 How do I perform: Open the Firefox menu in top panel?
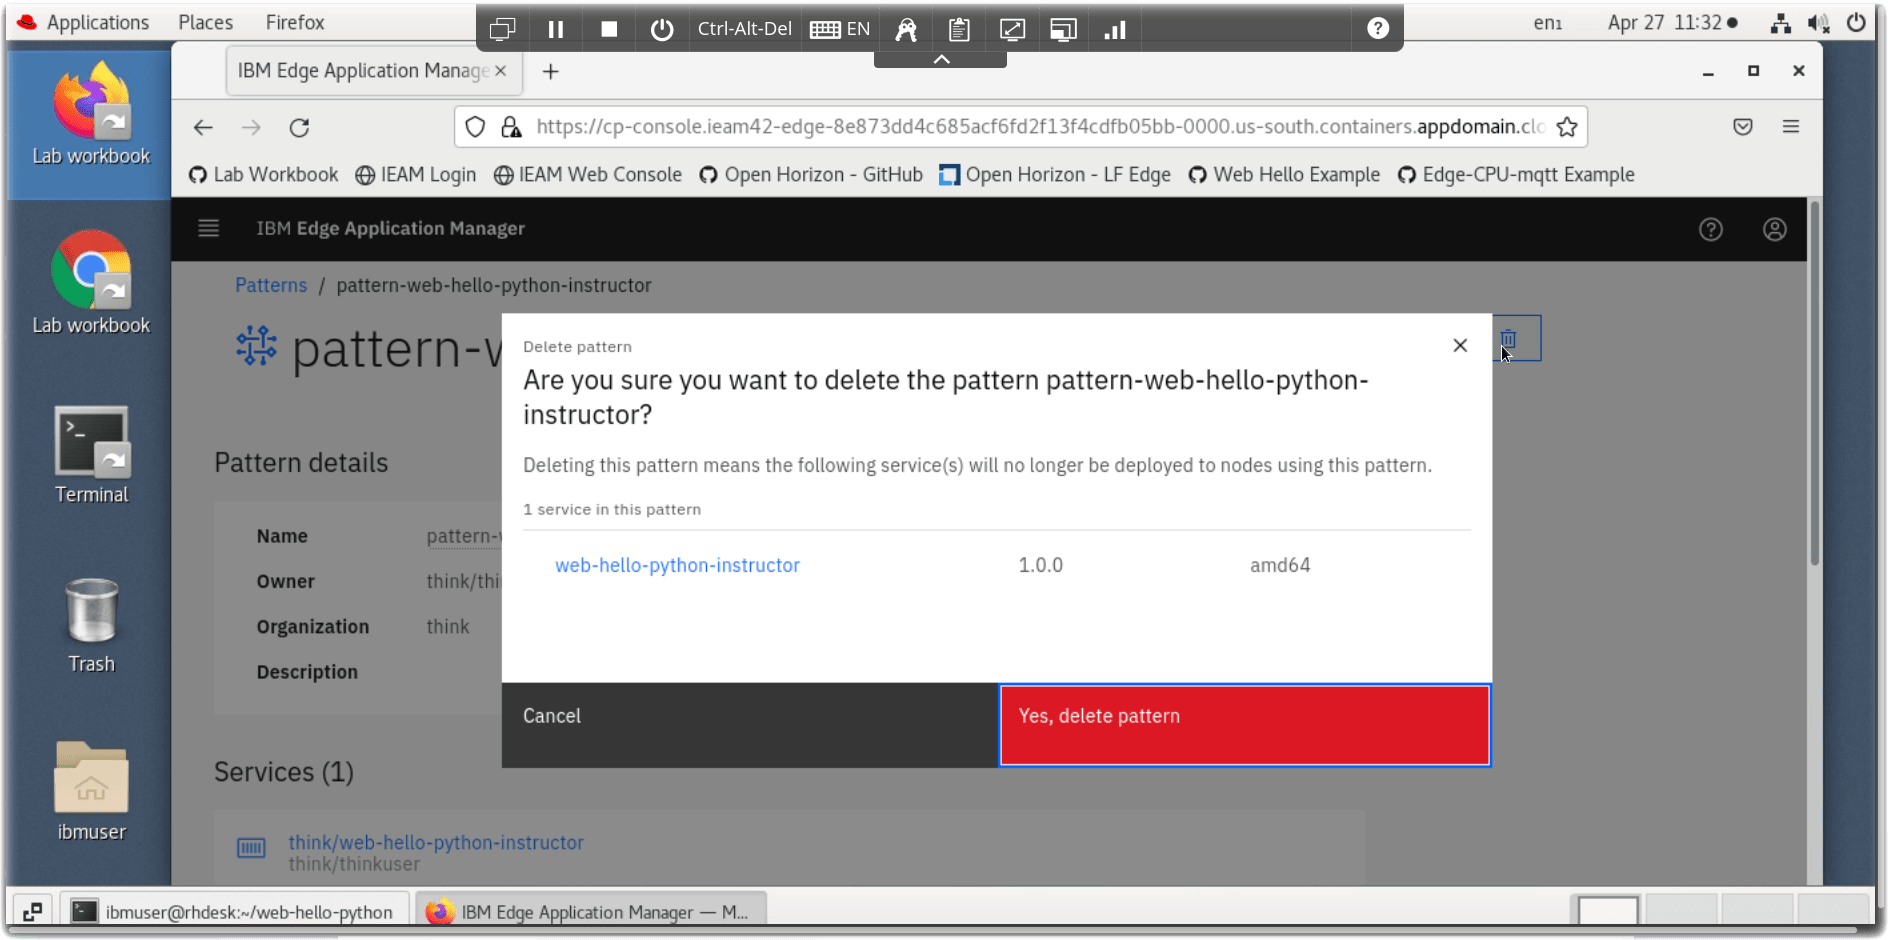pos(295,22)
